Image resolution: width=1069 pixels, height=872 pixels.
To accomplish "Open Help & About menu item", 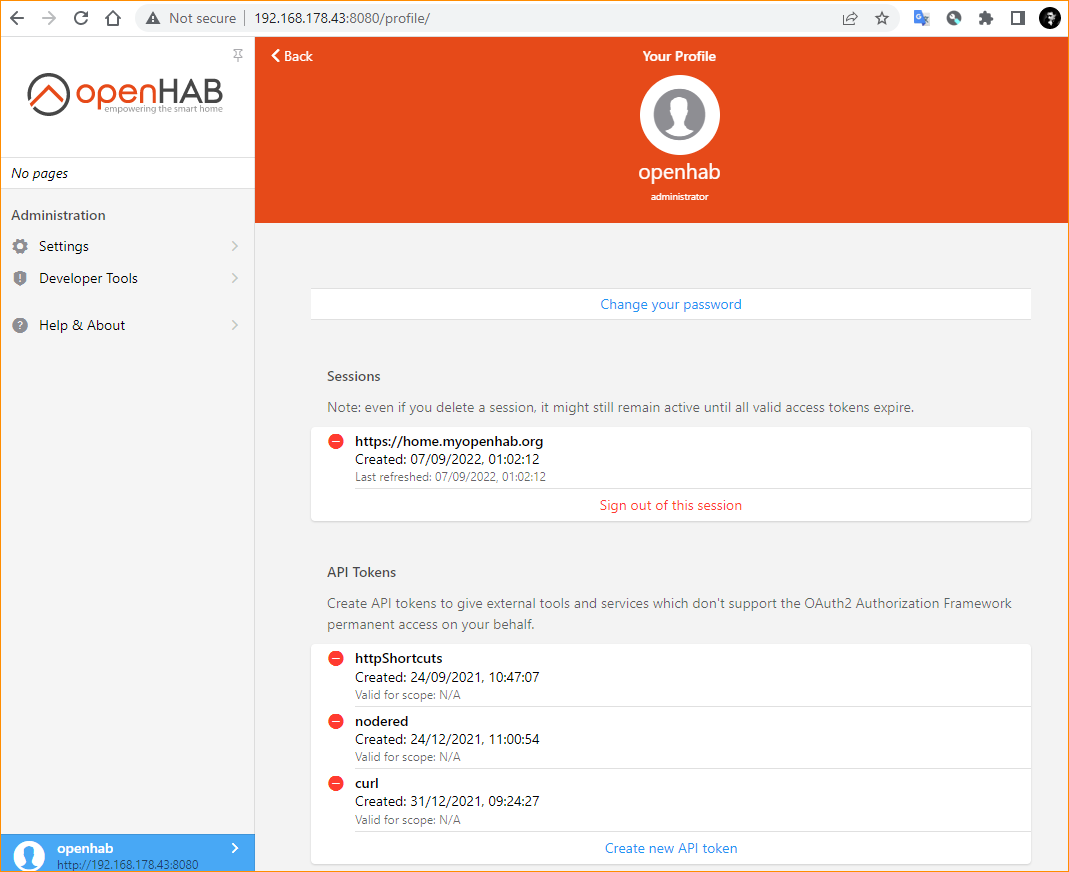I will 82,325.
